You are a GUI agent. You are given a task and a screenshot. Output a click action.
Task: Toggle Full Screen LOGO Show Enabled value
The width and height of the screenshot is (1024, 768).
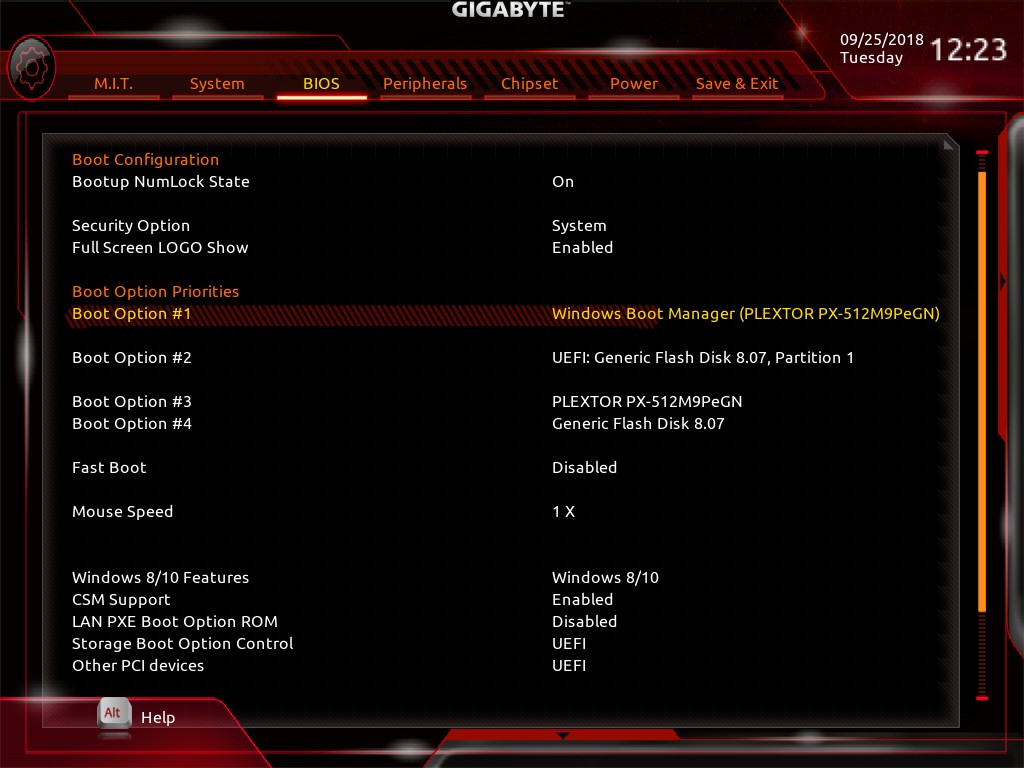583,248
